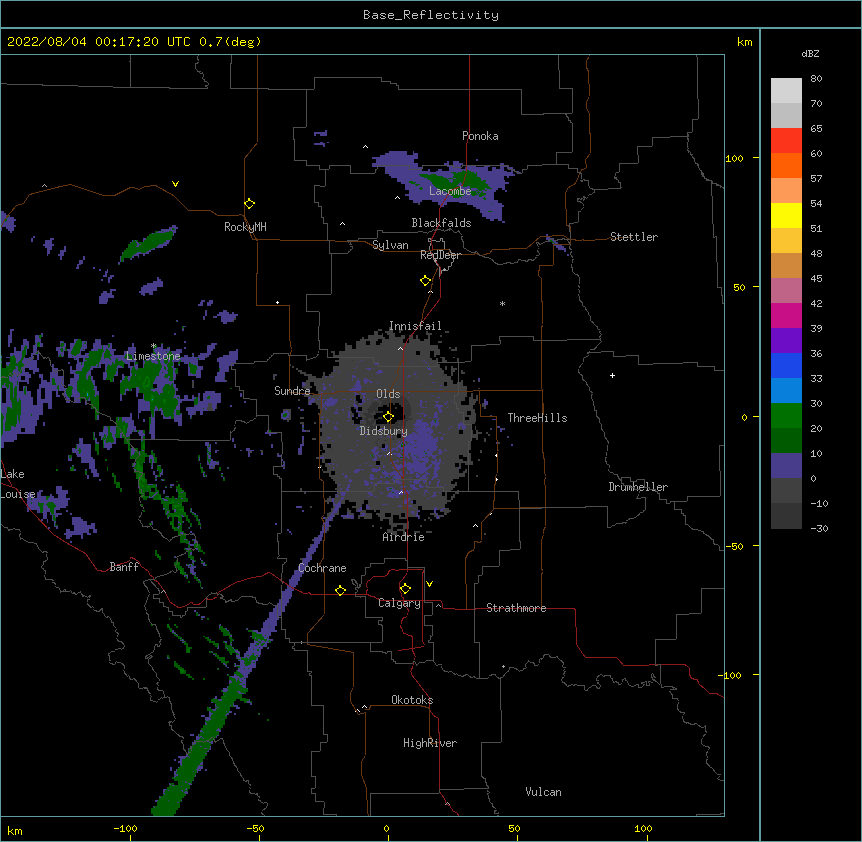The image size is (862, 842).
Task: Select the Lake Louise label at the map edge
Action: tap(18, 484)
